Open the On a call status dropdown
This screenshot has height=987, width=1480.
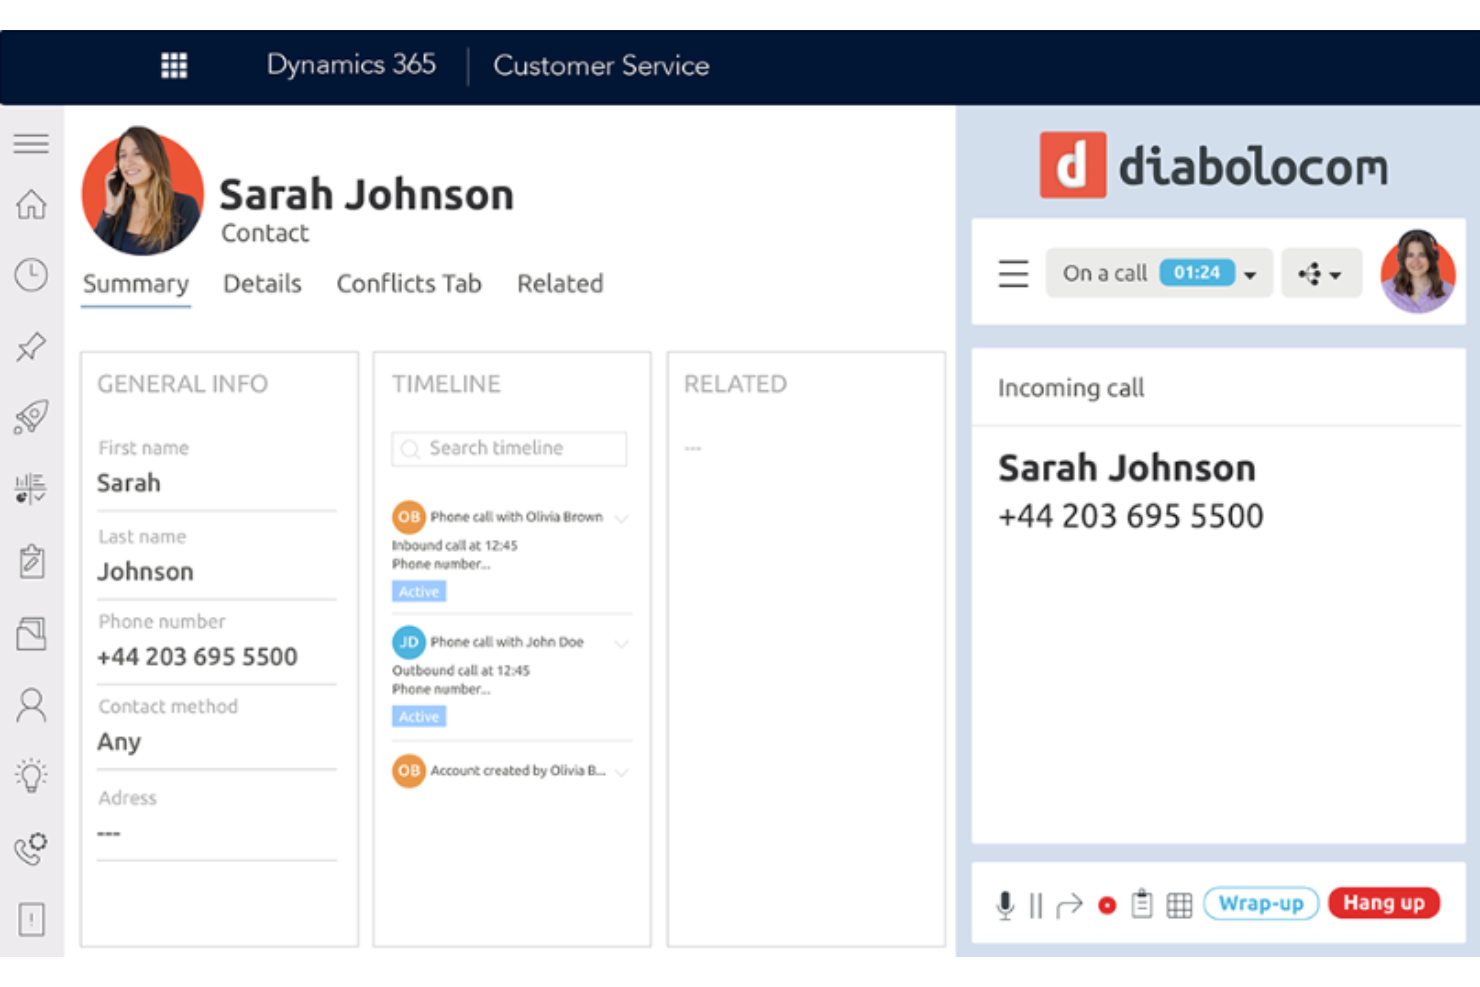coord(1159,273)
